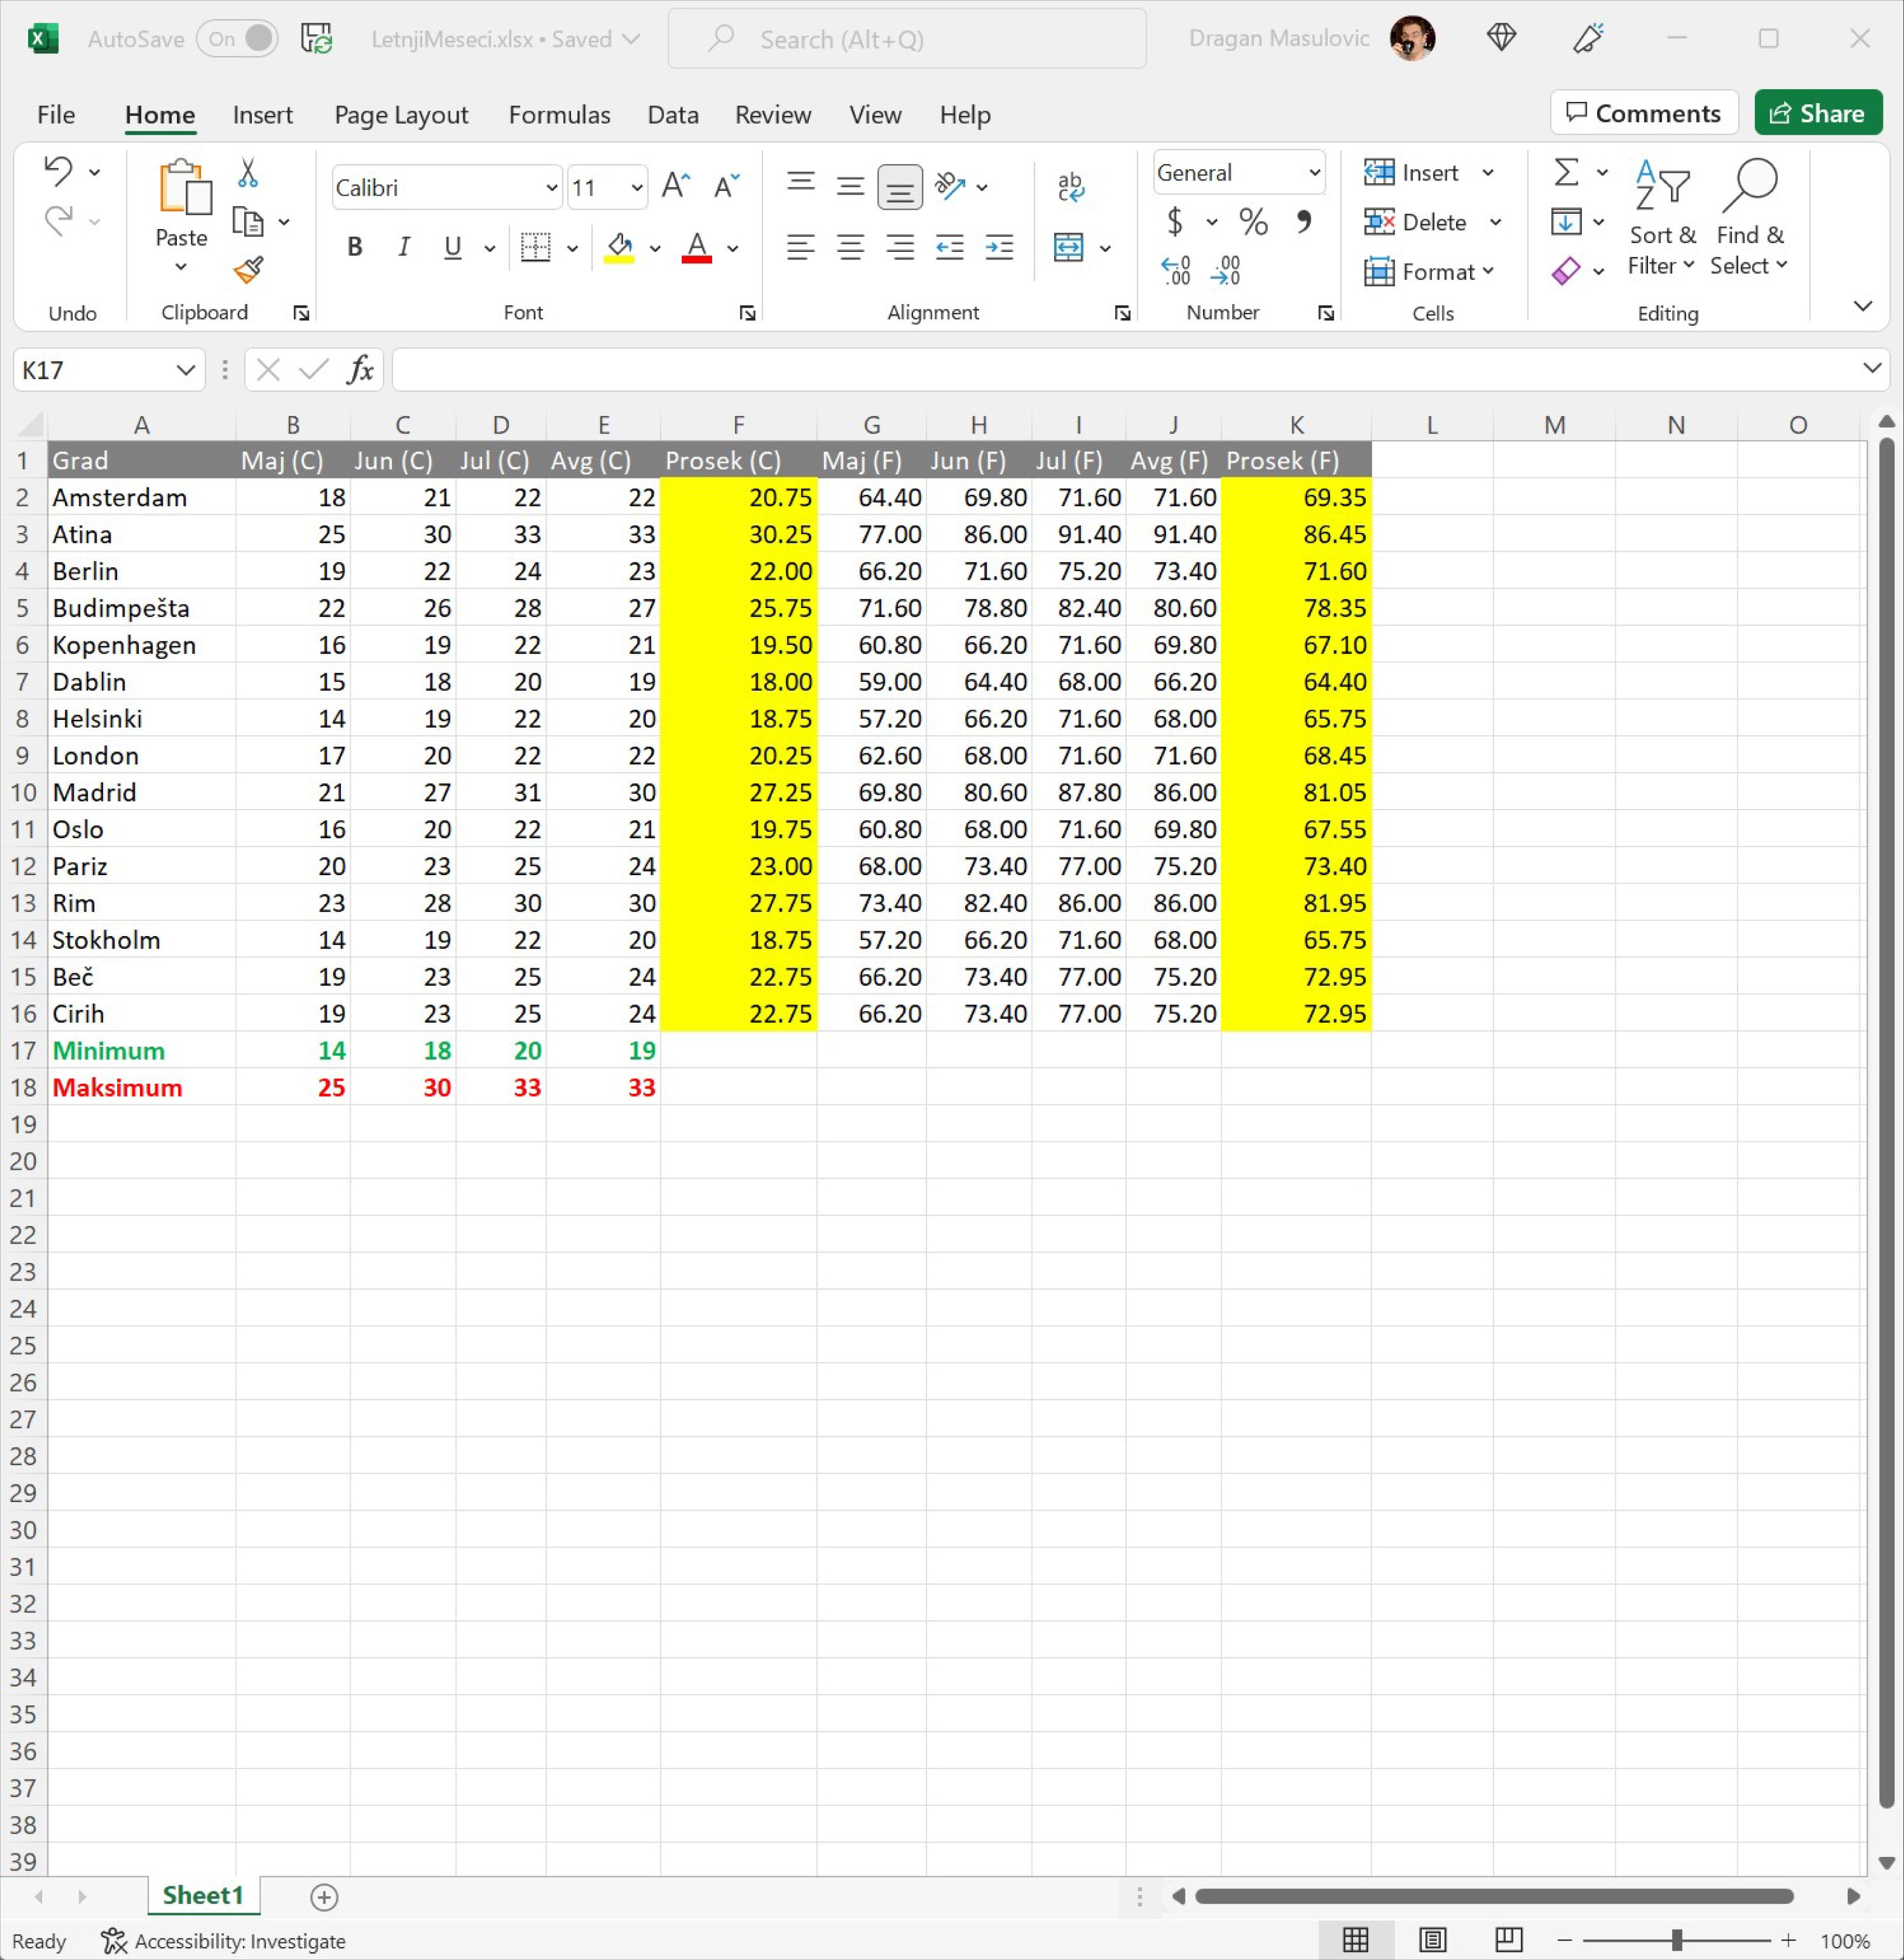Viewport: 1904px width, 1960px height.
Task: Apply the yellow Fill Color swatch
Action: [x=619, y=247]
